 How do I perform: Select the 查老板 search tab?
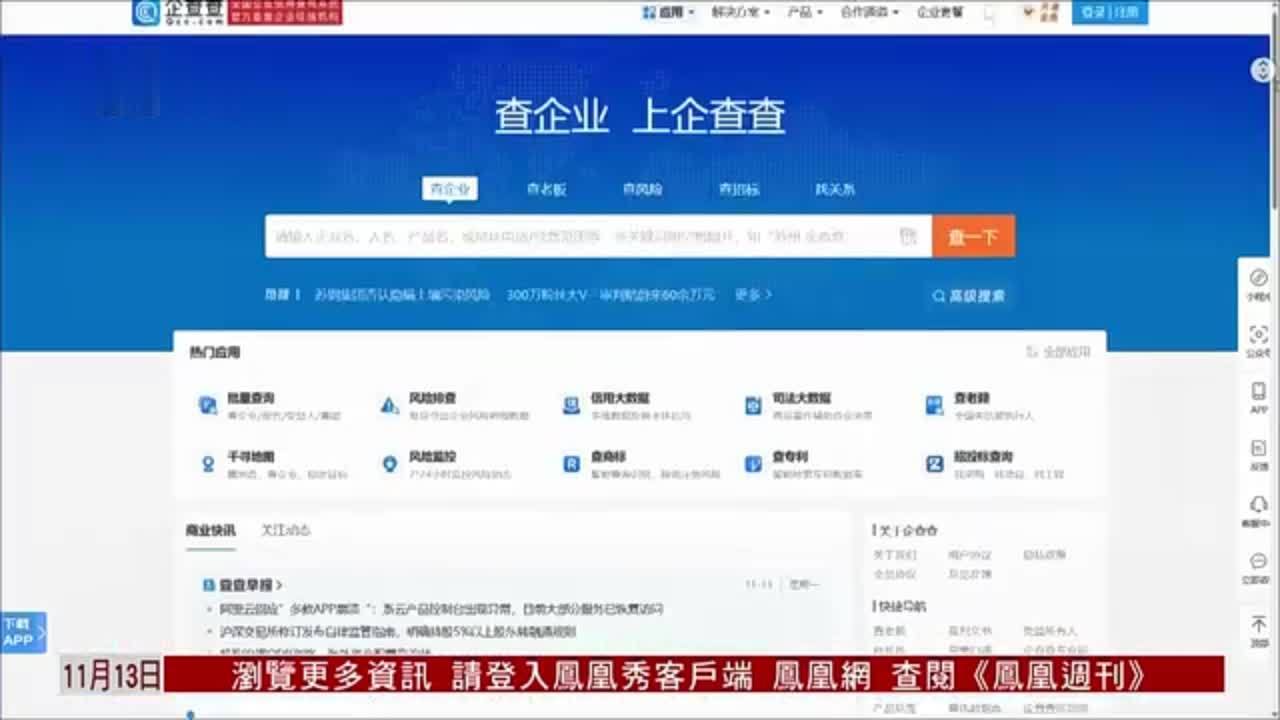click(547, 189)
